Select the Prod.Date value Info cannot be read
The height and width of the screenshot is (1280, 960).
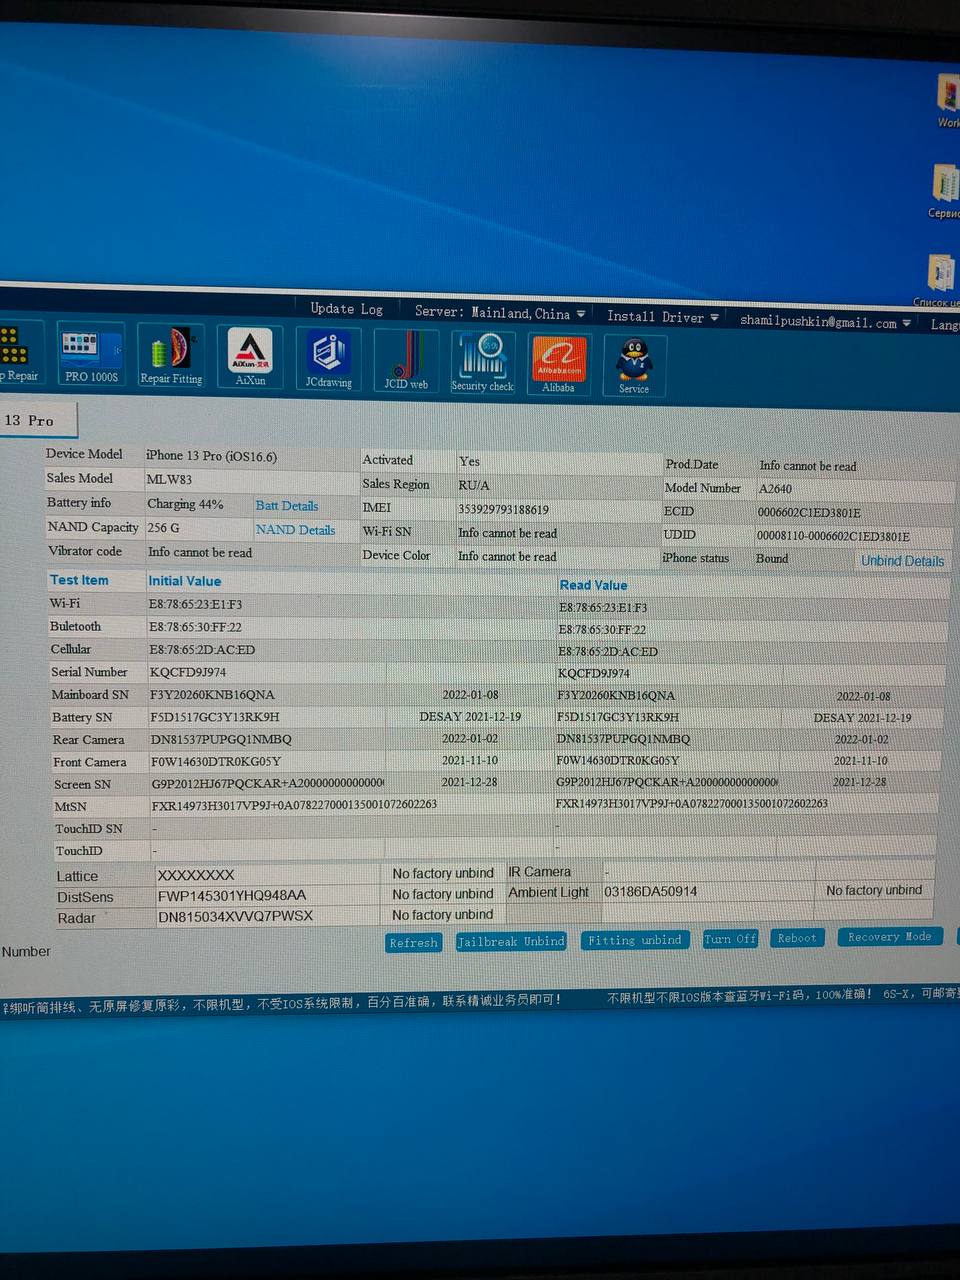coord(808,466)
